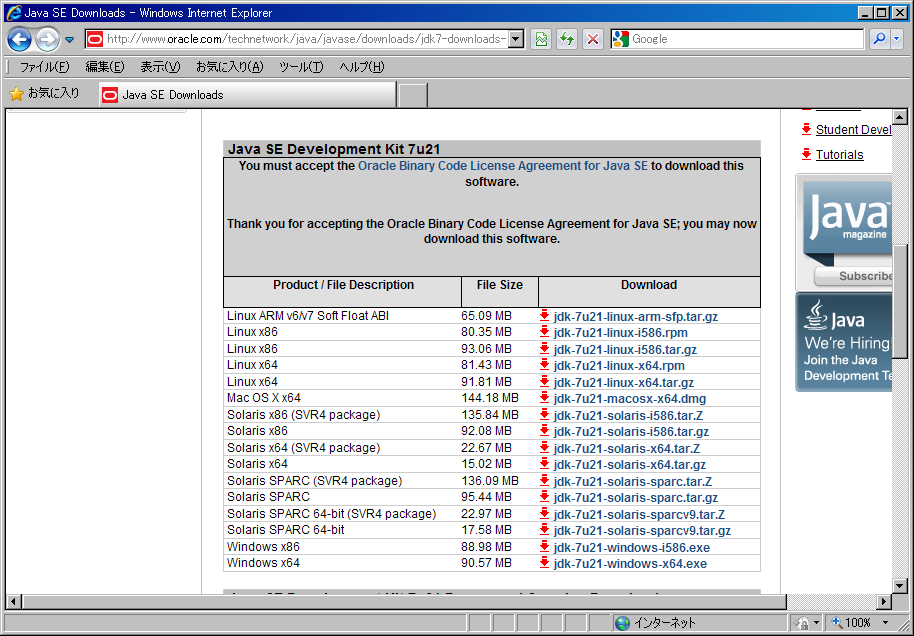Click red arrow icon beside Tutorials
The height and width of the screenshot is (636, 914).
pyautogui.click(x=806, y=154)
